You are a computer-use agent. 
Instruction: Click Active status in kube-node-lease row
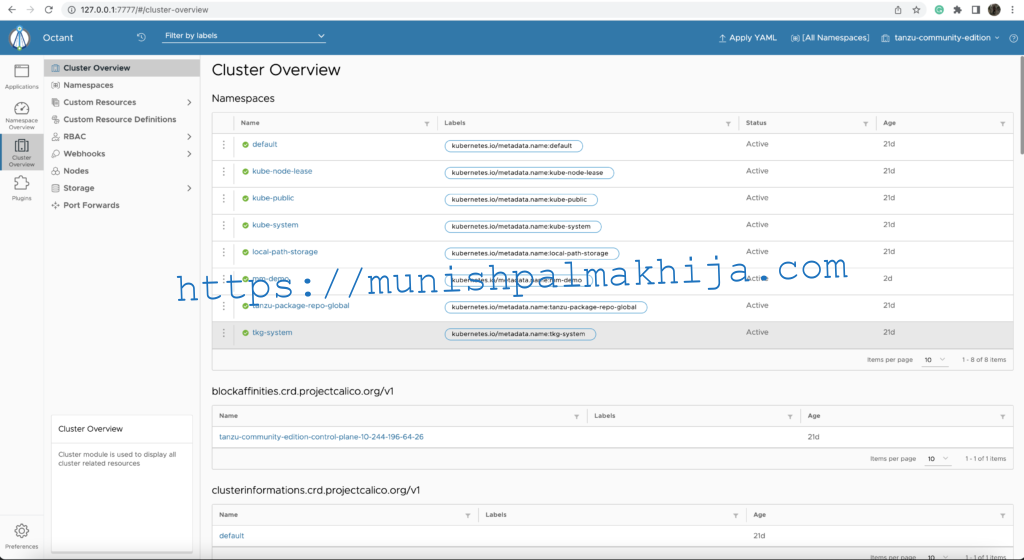click(757, 171)
